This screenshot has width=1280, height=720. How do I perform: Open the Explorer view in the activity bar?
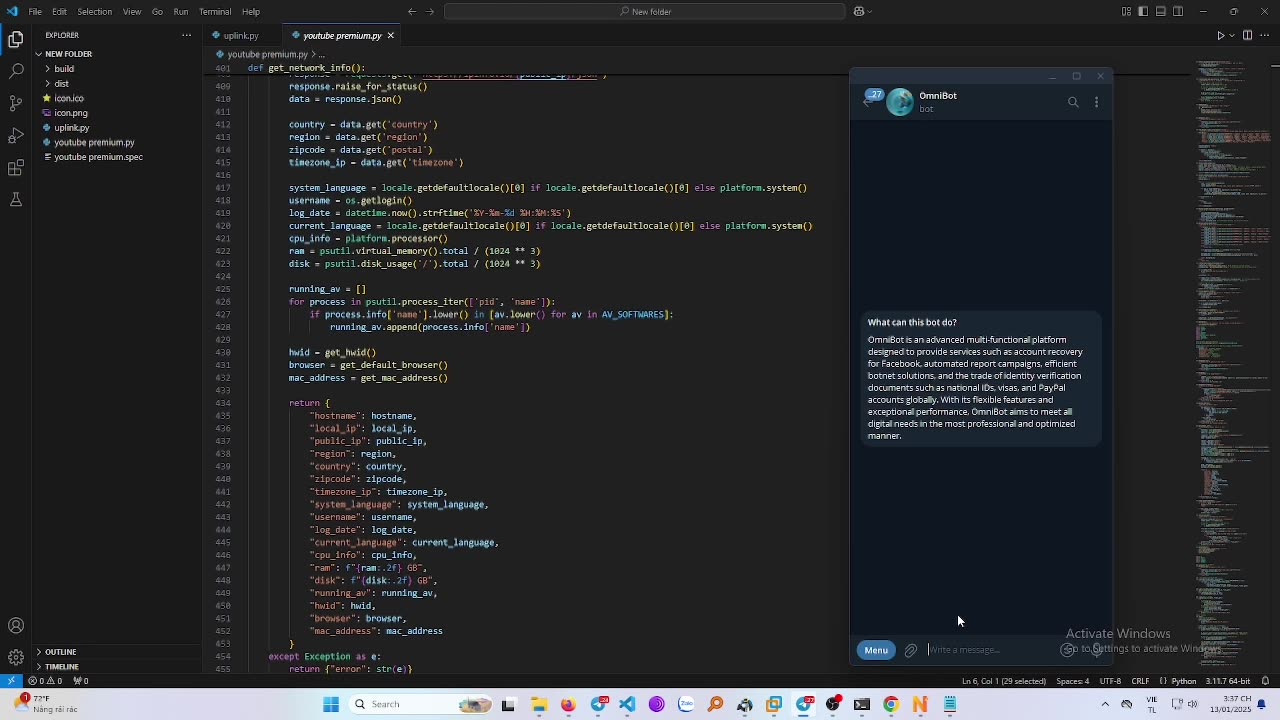coord(16,40)
